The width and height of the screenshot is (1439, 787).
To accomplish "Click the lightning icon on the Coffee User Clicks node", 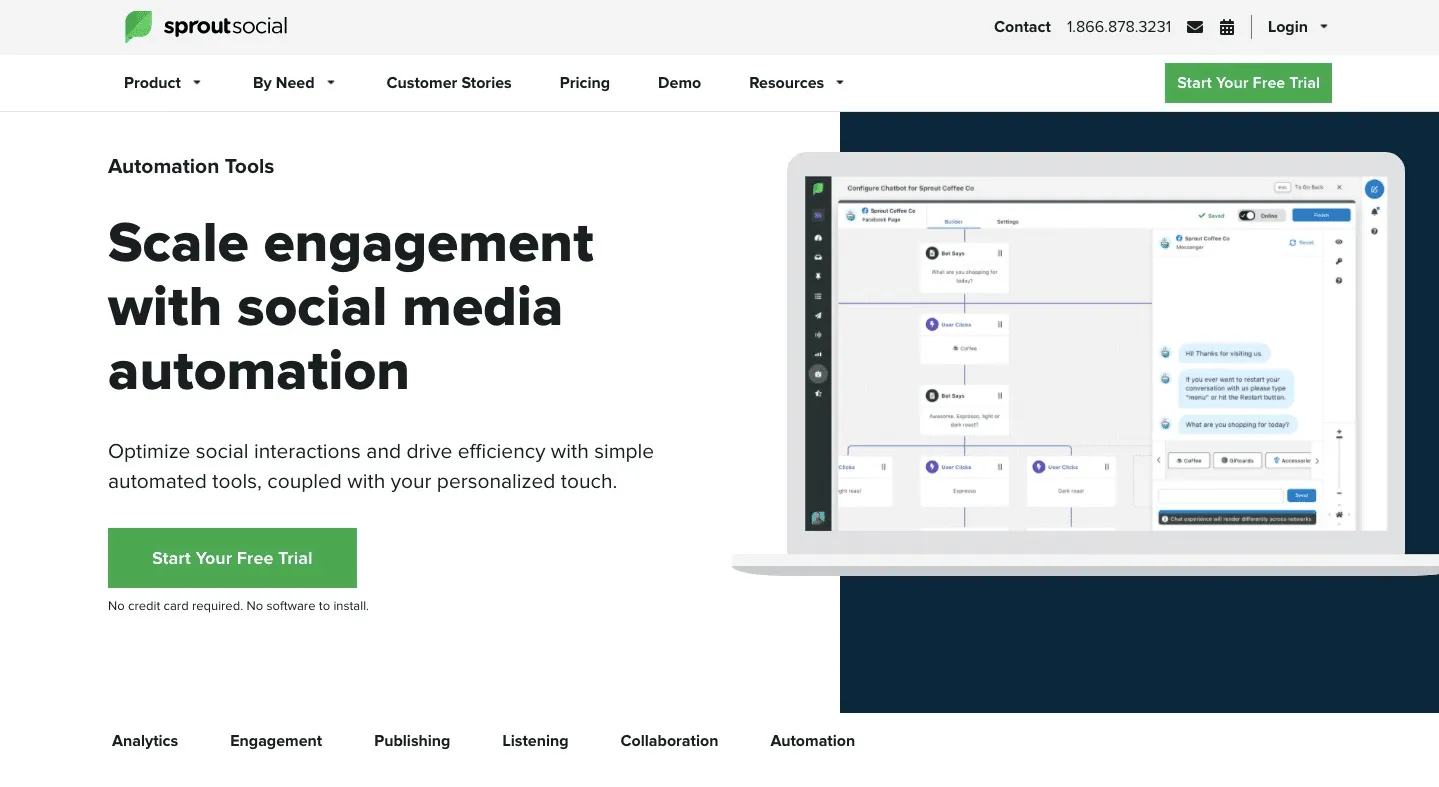I will pyautogui.click(x=932, y=324).
